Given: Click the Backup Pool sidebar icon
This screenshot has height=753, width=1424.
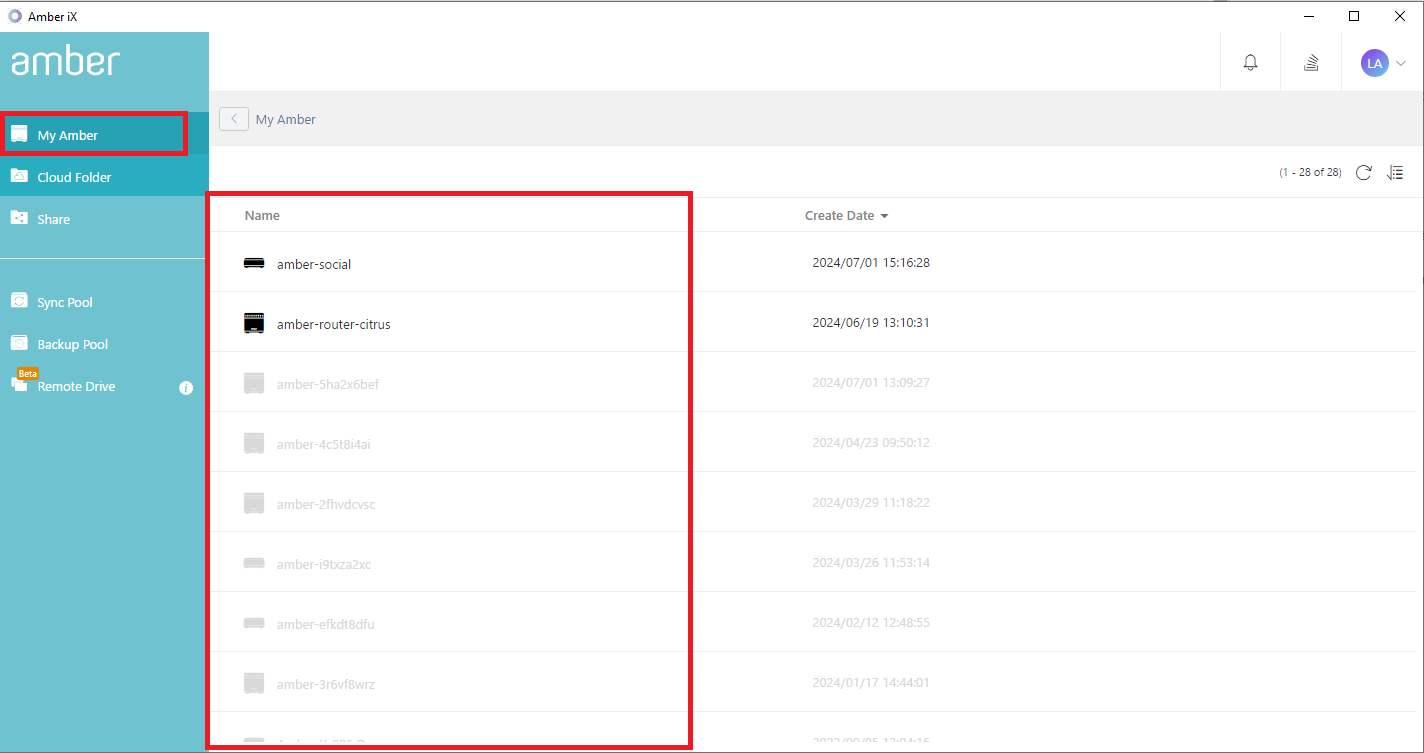Looking at the screenshot, I should [19, 343].
